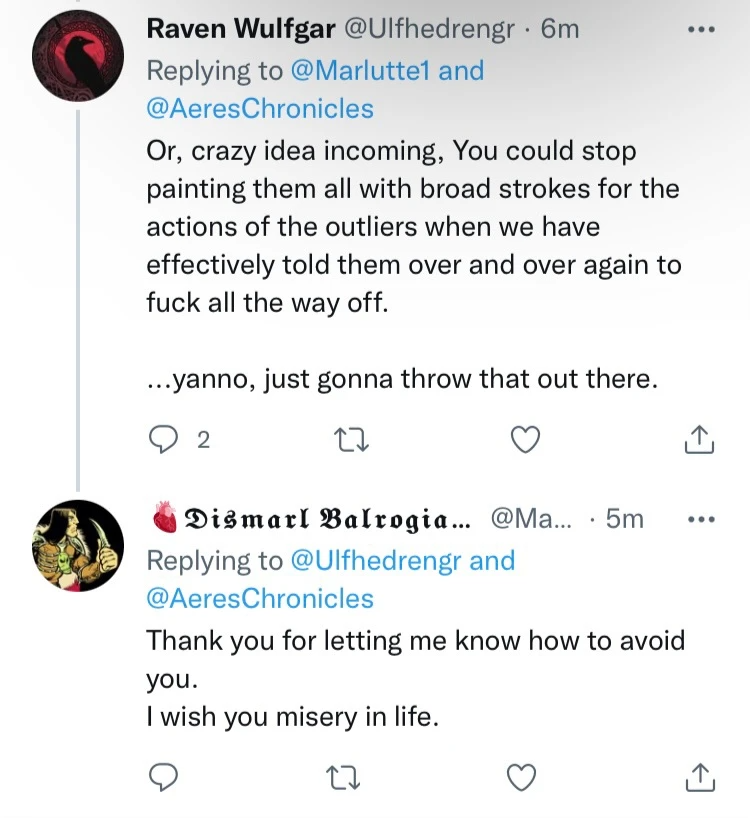
Task: Open Raven Wulfgar's raven profile picture
Action: tap(78, 56)
